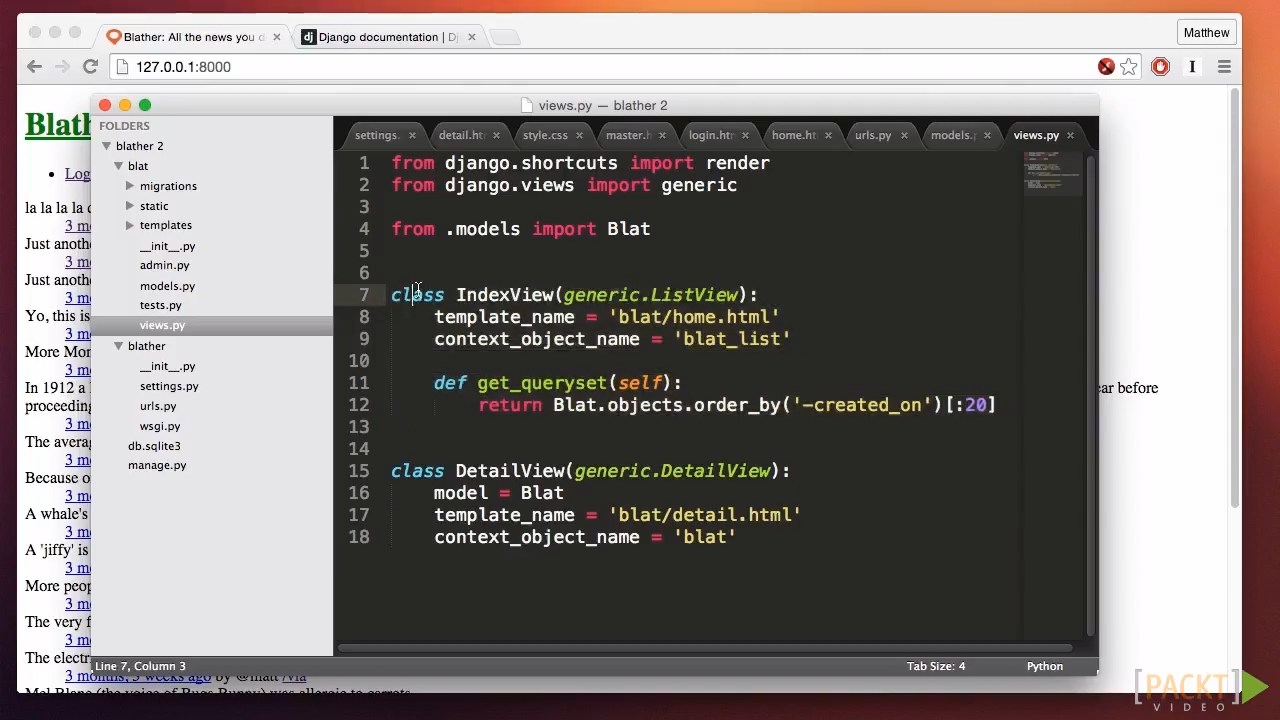Expand the templates folder
The height and width of the screenshot is (720, 1280).
click(130, 225)
